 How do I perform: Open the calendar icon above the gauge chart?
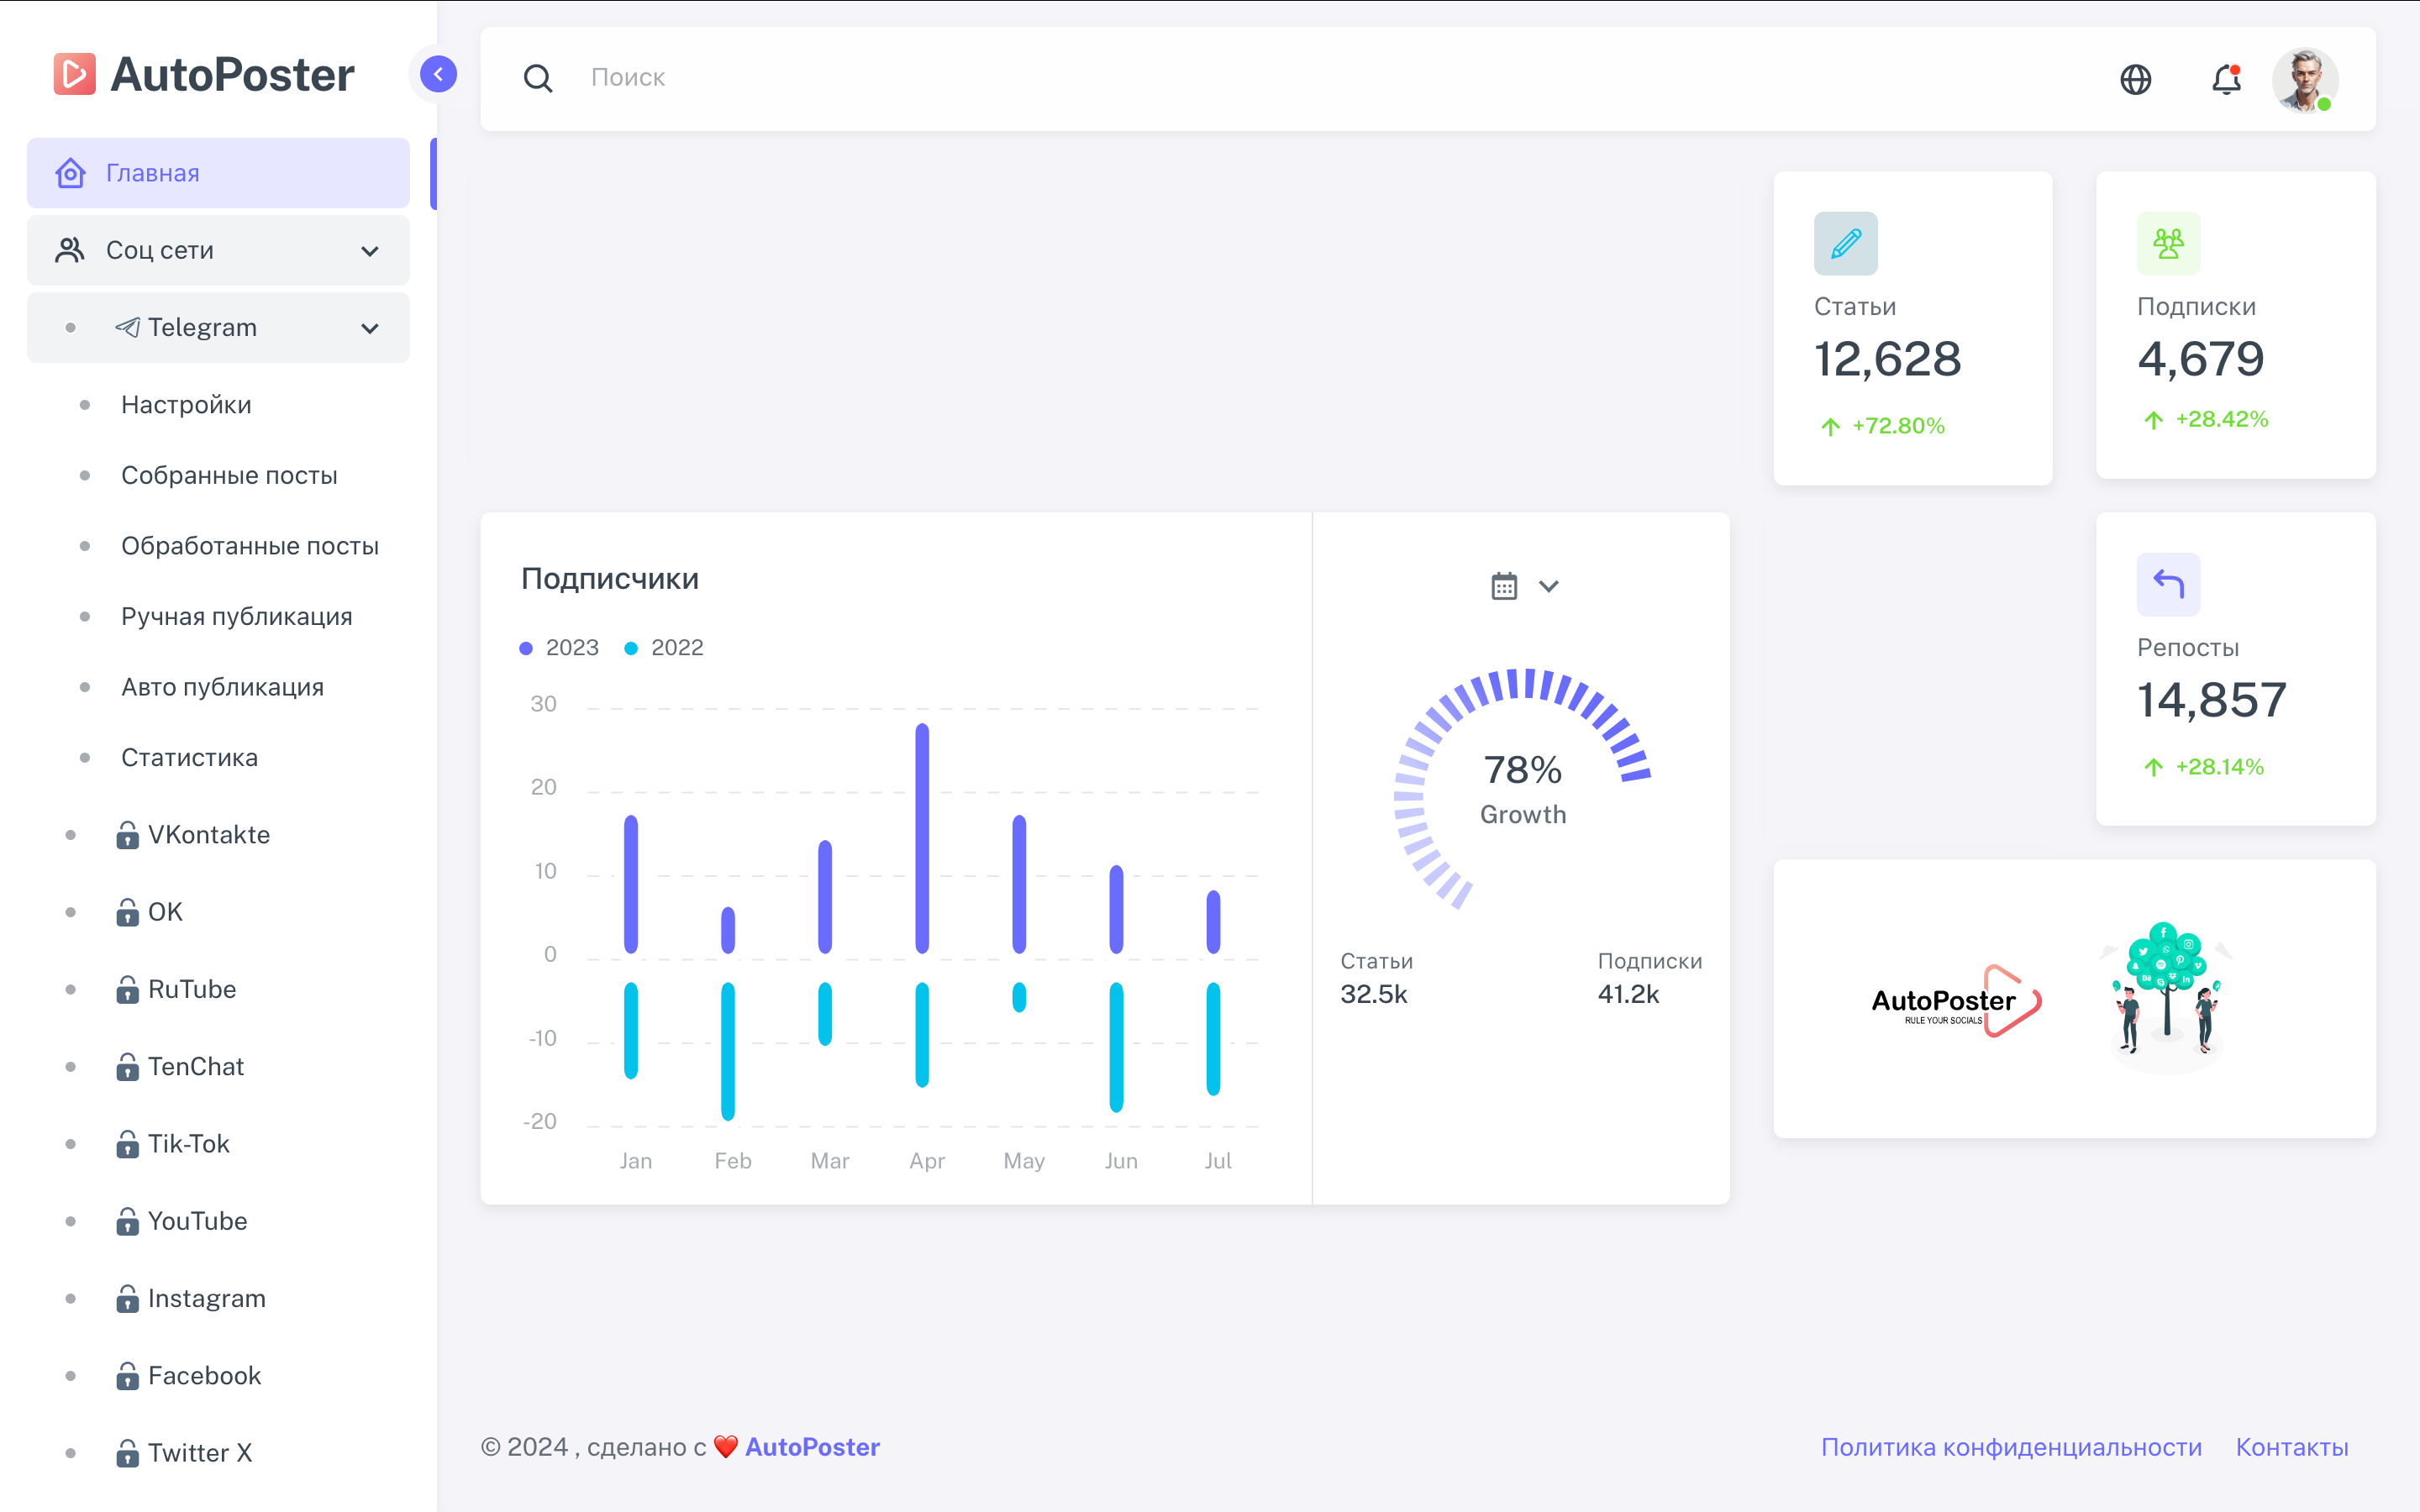point(1506,585)
